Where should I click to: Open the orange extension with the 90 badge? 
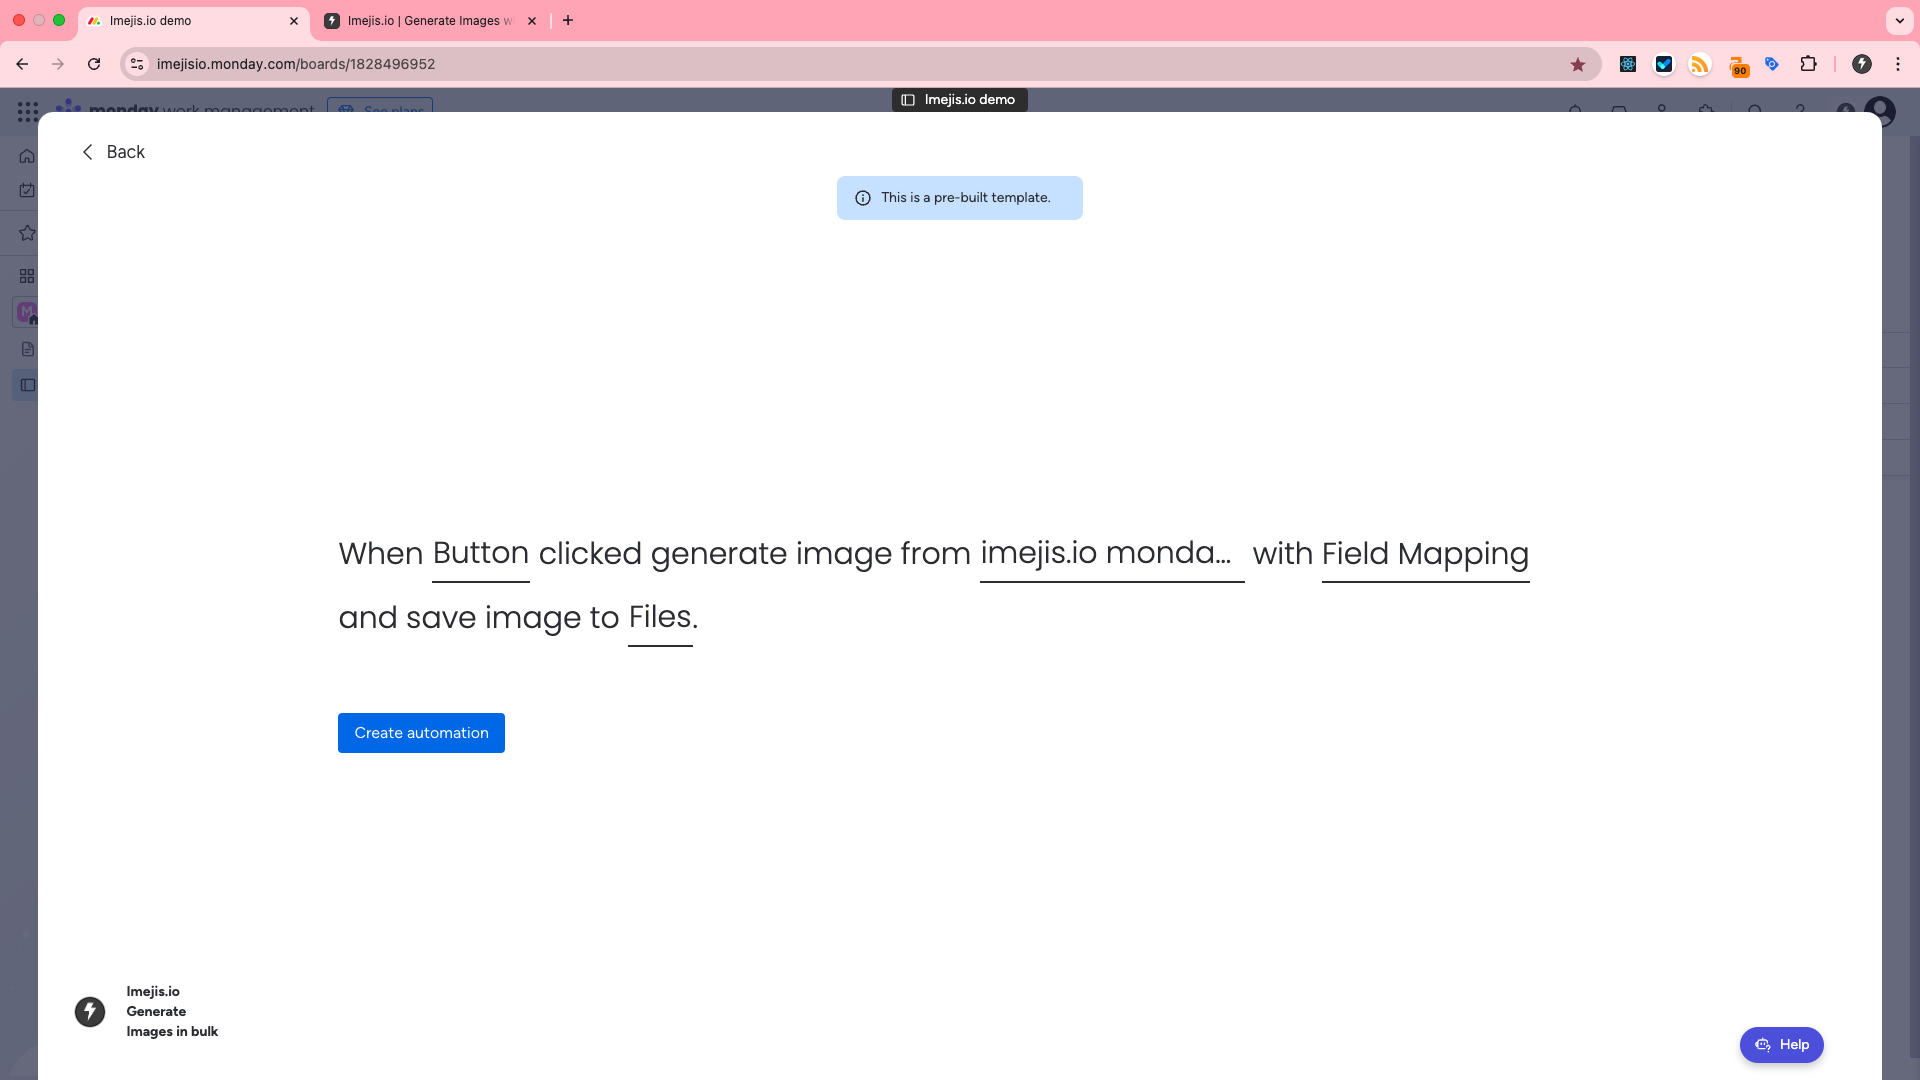[x=1738, y=66]
